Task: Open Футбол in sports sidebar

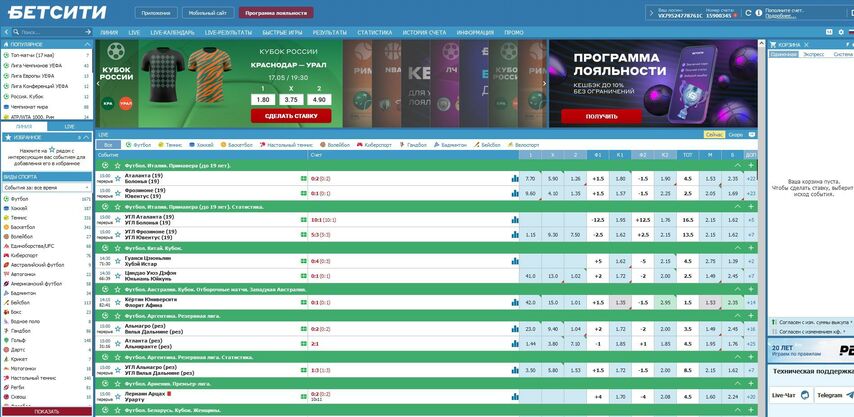Action: (20, 199)
